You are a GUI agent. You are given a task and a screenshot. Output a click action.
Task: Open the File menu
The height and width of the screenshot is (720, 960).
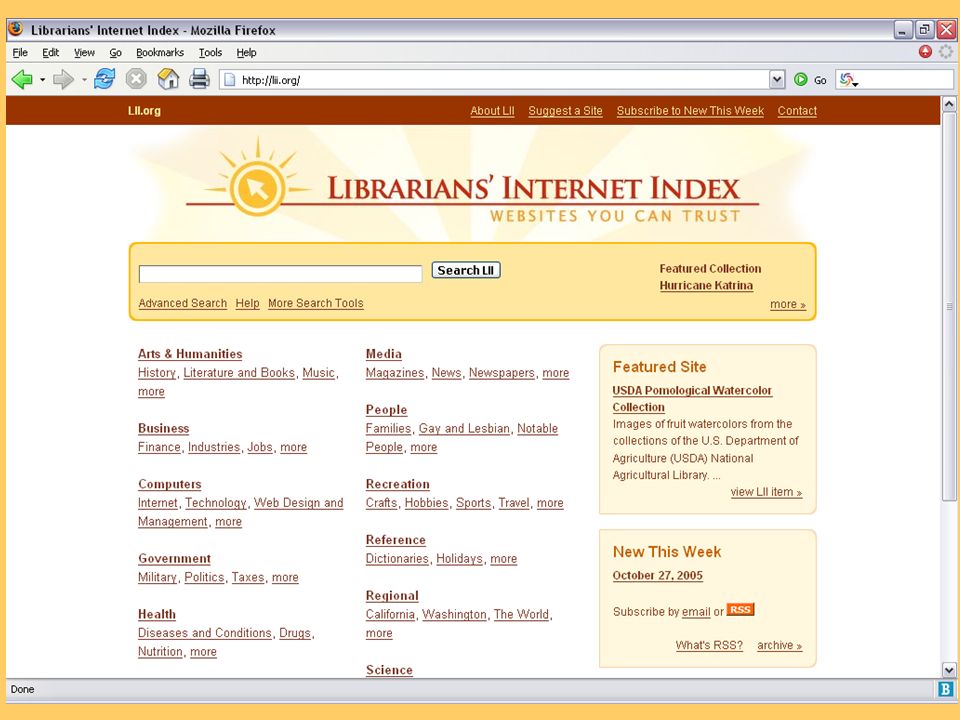tap(20, 53)
